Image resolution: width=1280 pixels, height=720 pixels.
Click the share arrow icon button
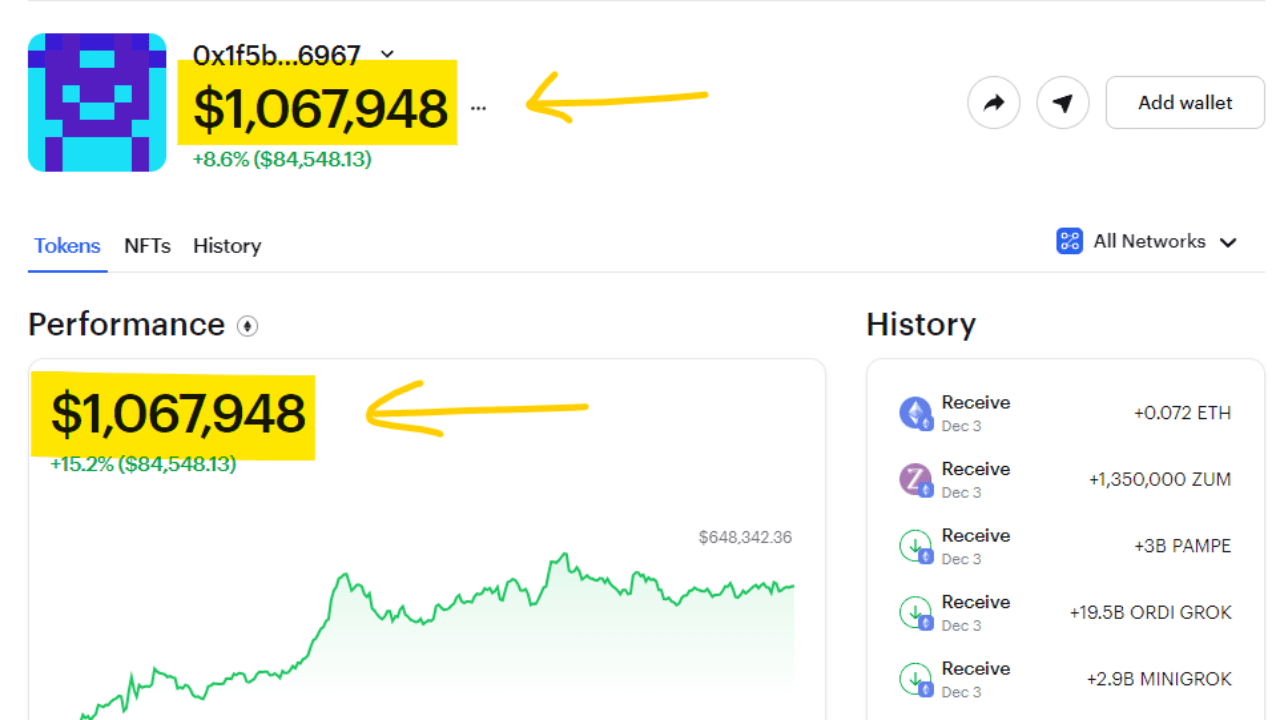pos(993,103)
